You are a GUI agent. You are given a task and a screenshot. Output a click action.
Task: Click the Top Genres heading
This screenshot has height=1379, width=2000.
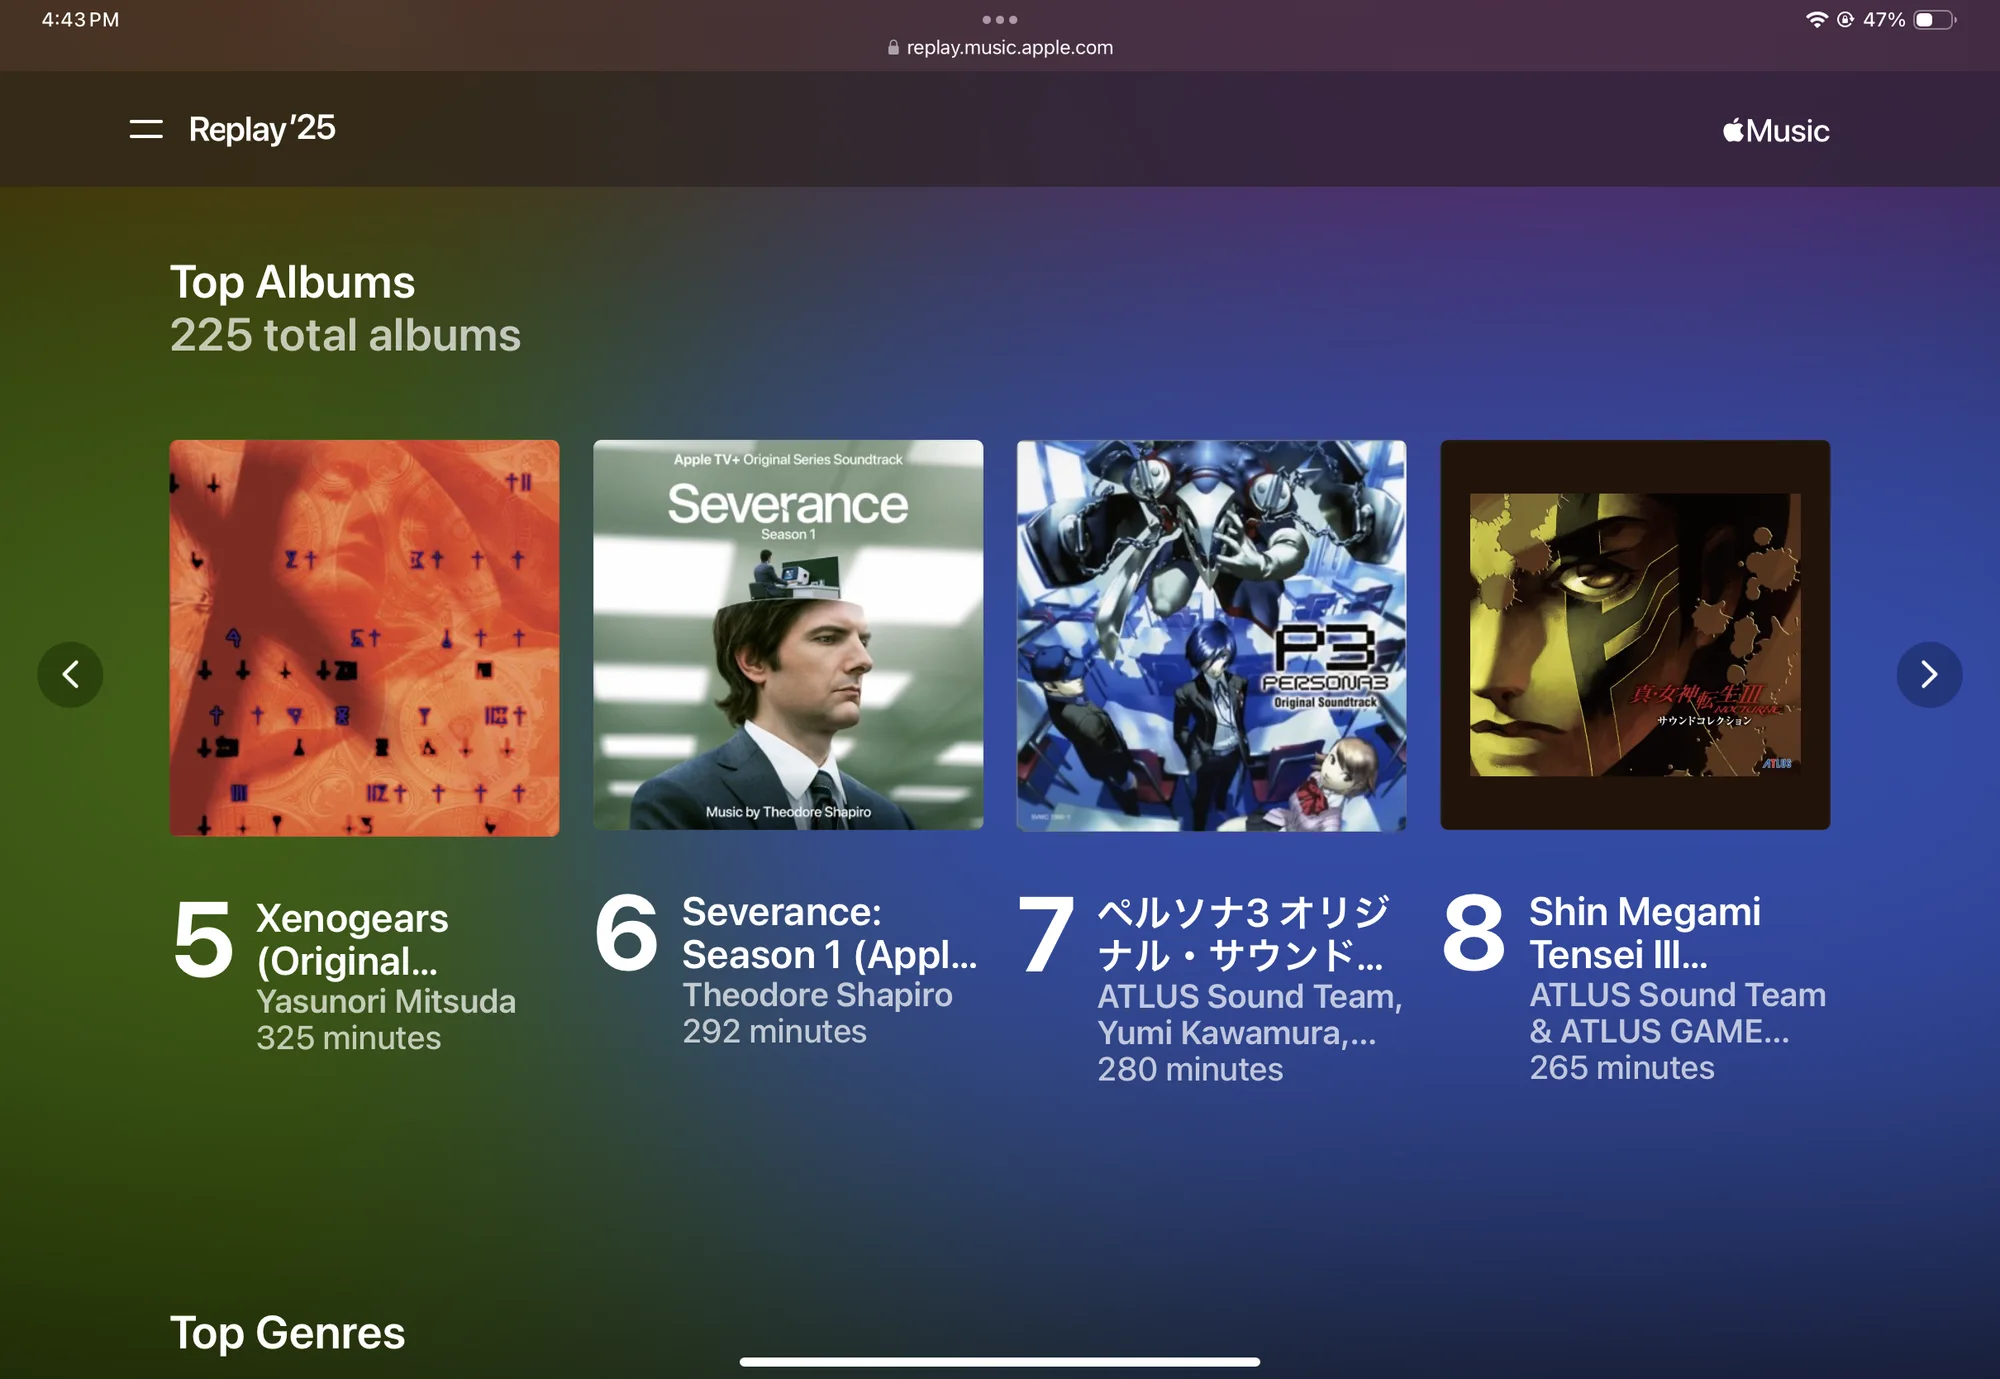click(287, 1333)
